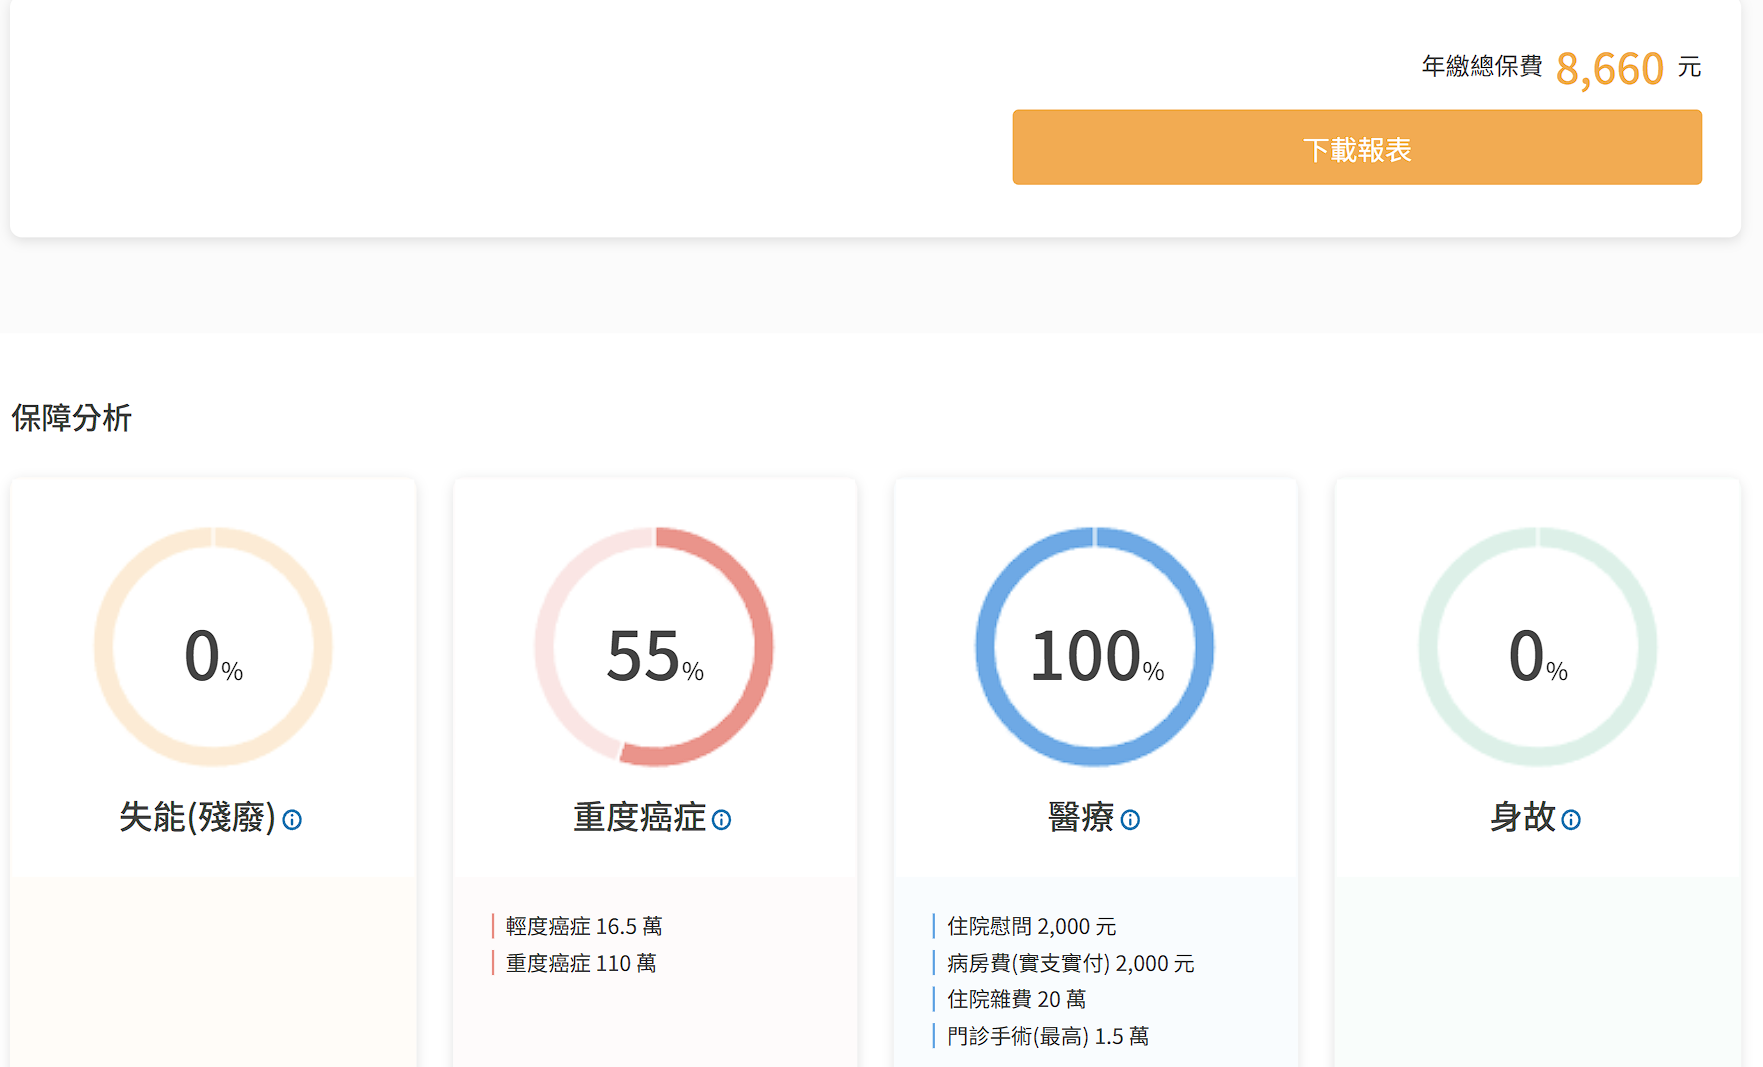Open info icon next to 身故

pos(1571,820)
